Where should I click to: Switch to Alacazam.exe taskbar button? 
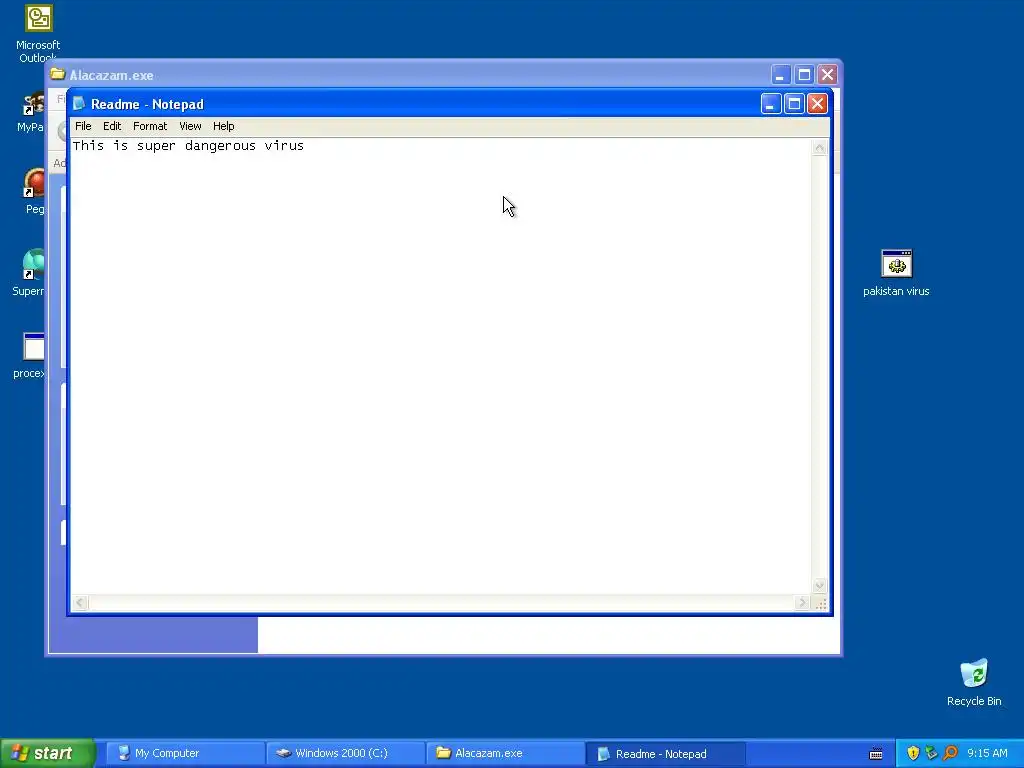pos(505,753)
